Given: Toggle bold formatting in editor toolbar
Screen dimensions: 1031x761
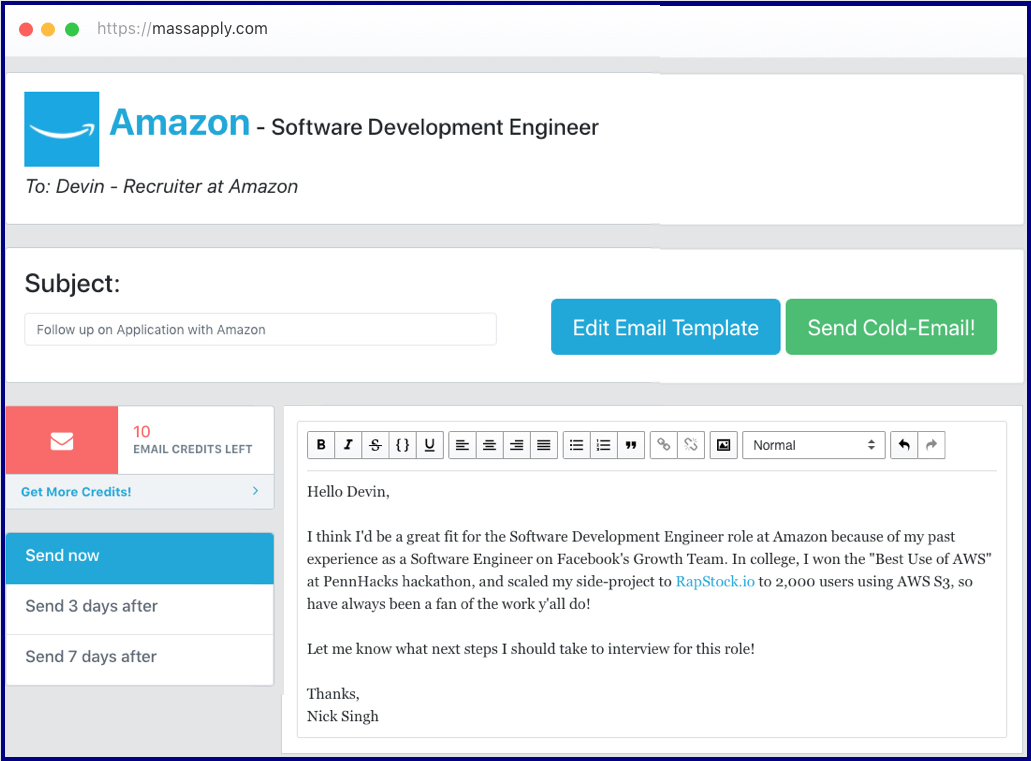Looking at the screenshot, I should point(321,445).
